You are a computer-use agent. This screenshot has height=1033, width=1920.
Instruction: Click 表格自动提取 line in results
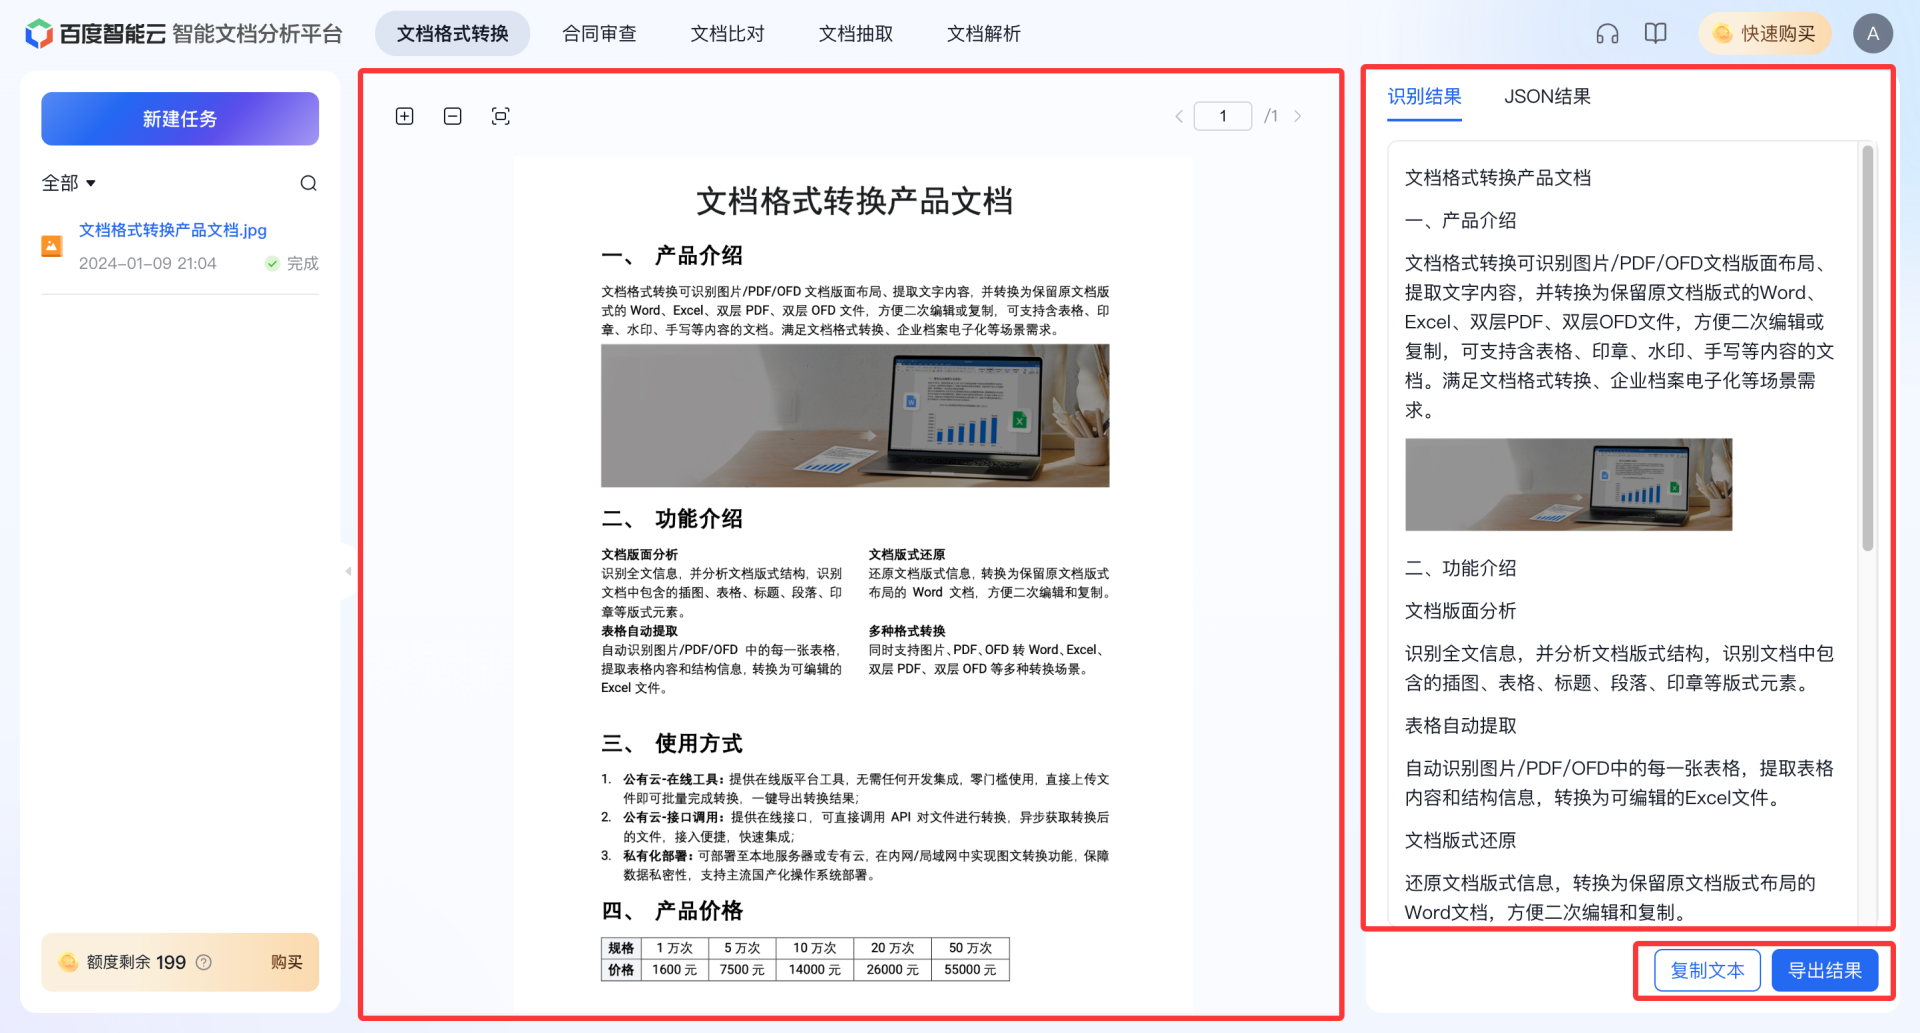pos(1460,726)
